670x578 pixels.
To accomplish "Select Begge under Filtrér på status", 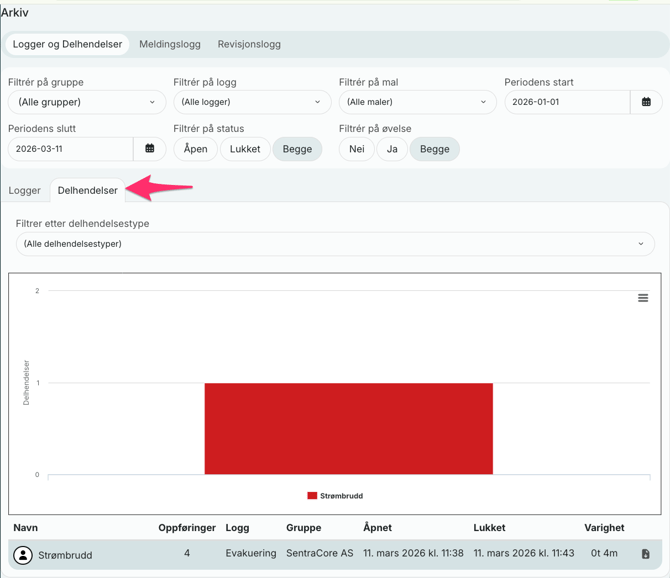I will tap(297, 149).
